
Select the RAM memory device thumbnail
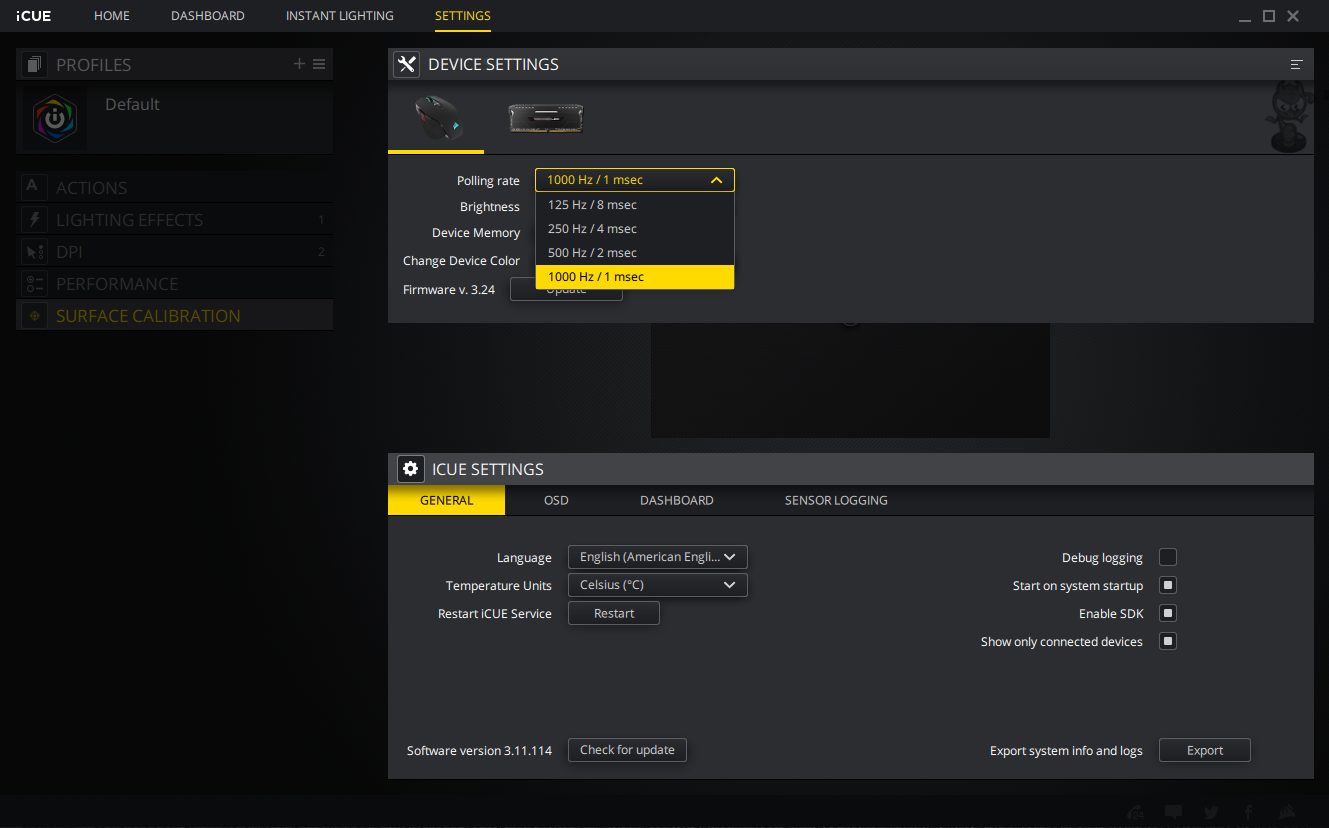point(545,118)
